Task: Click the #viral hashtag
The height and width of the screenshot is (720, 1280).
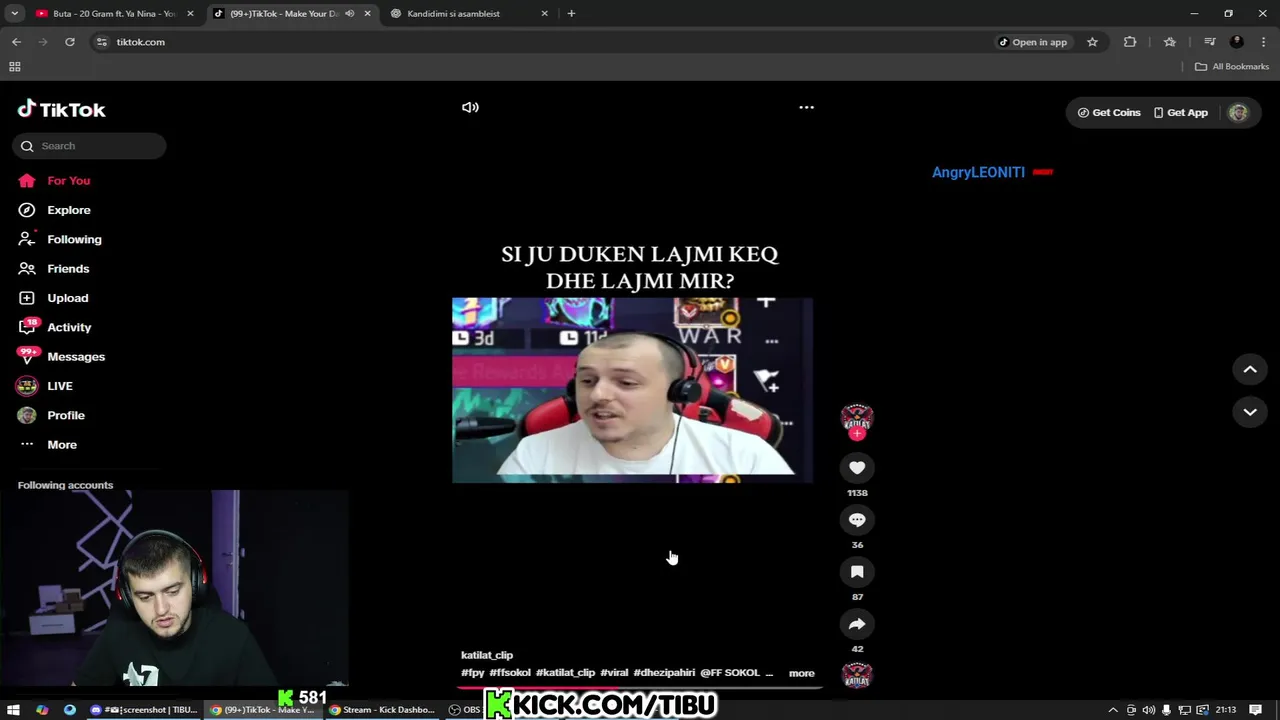Action: click(x=614, y=673)
